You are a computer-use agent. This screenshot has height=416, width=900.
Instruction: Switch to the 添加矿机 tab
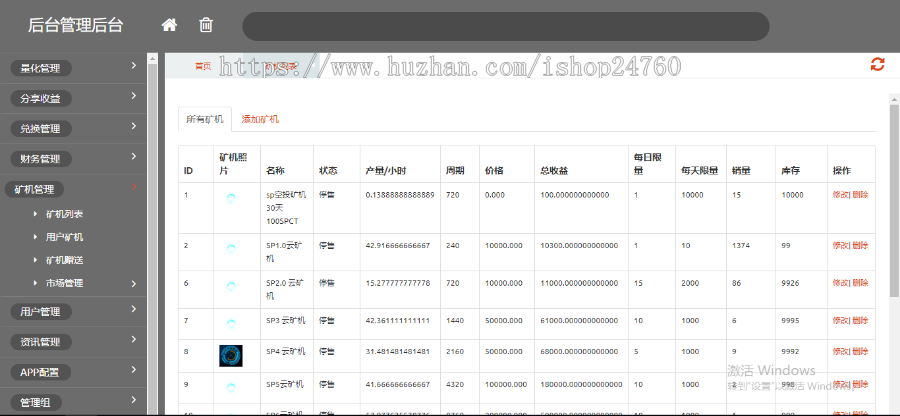pos(260,119)
